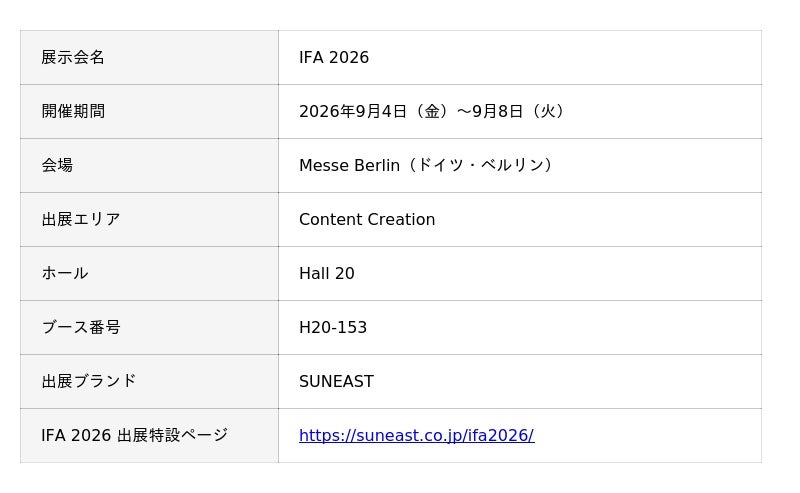This screenshot has height=493, width=800.
Task: Select the 2026年9月4日 date text
Action: 353,111
